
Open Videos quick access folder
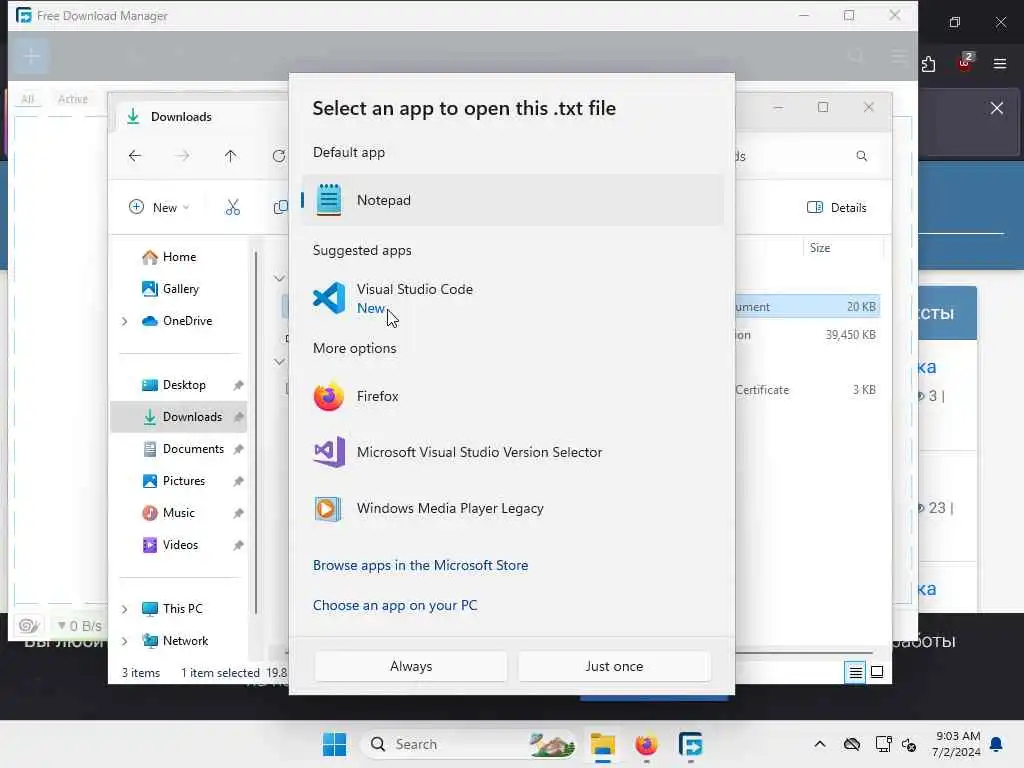click(180, 545)
